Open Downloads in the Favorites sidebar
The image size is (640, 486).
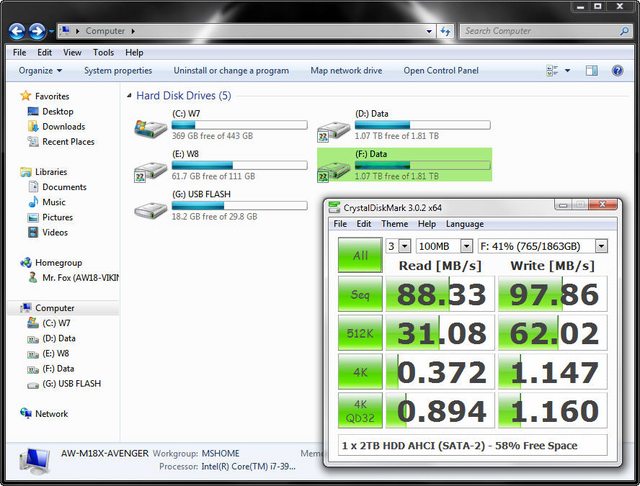[63, 127]
